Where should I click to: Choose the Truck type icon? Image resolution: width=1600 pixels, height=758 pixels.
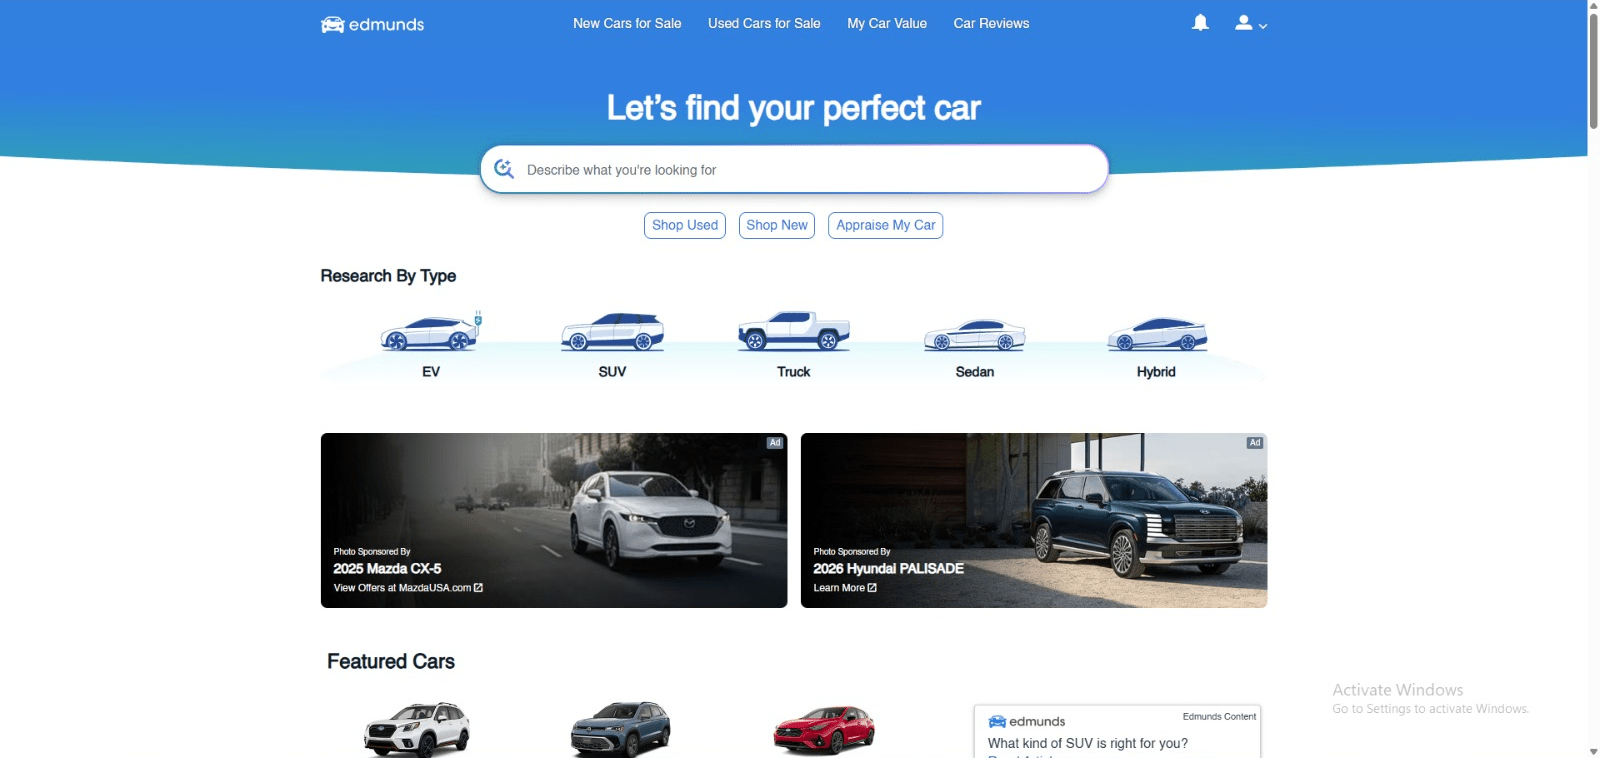tap(794, 331)
